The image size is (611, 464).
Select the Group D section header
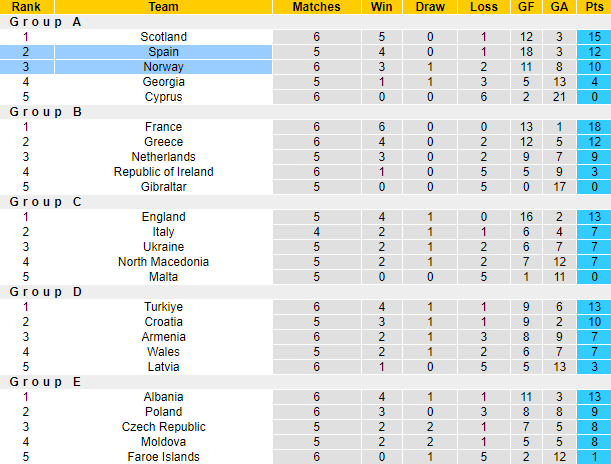[46, 292]
